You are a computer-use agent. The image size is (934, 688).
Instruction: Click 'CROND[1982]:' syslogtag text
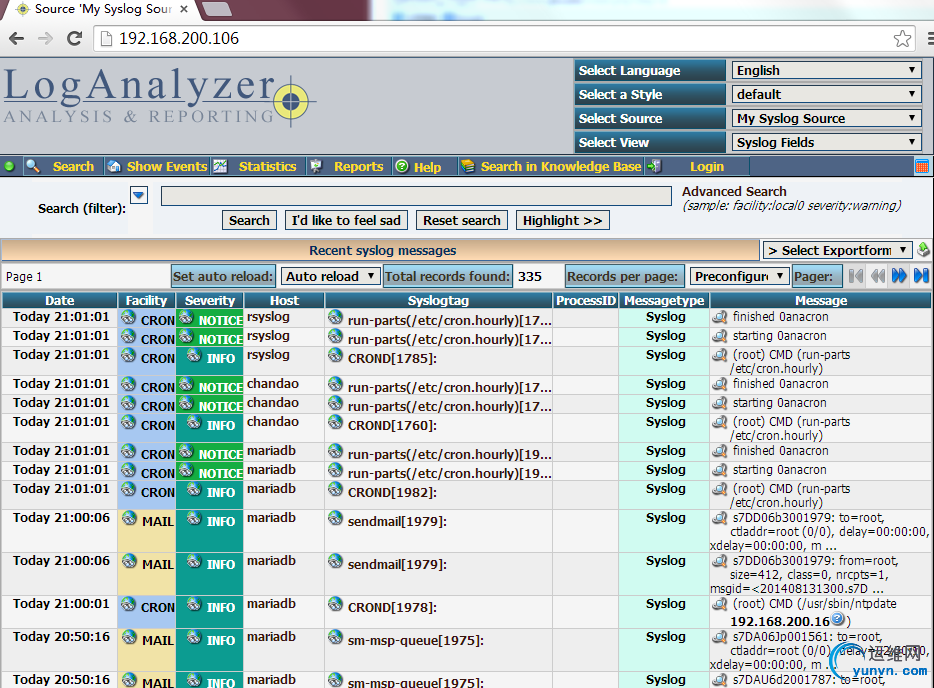point(392,493)
